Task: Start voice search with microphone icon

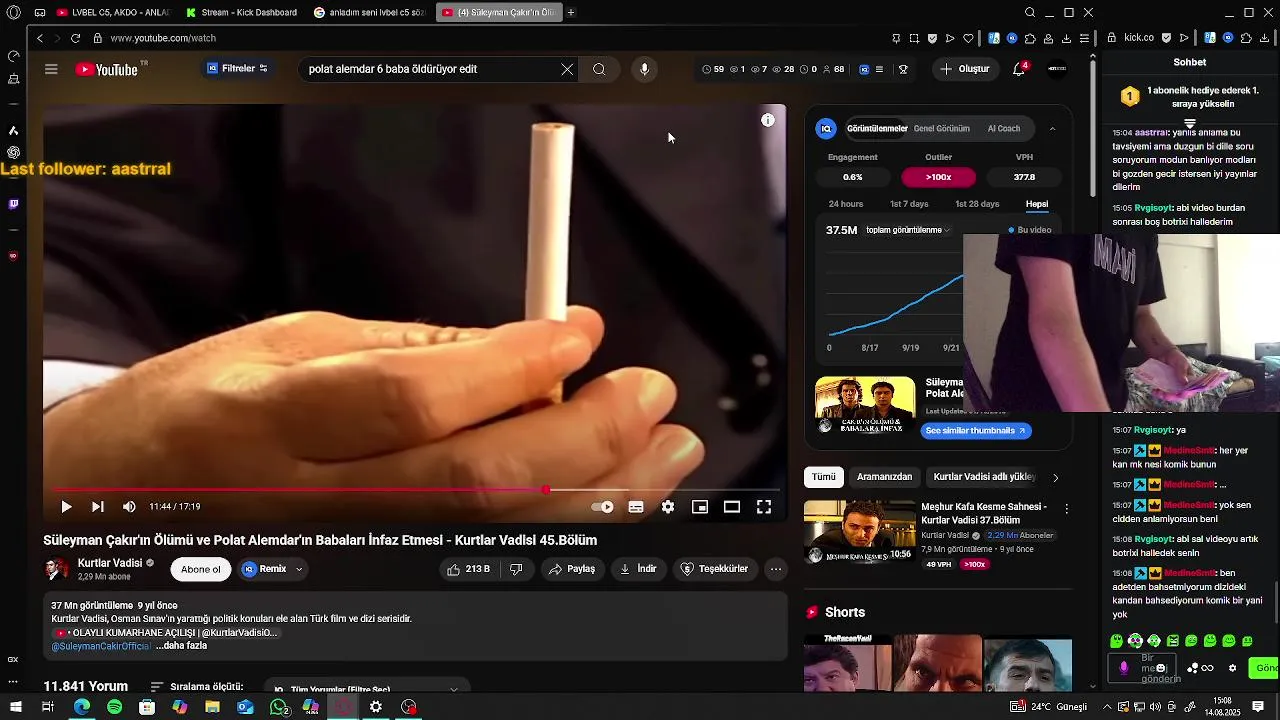Action: coord(644,69)
